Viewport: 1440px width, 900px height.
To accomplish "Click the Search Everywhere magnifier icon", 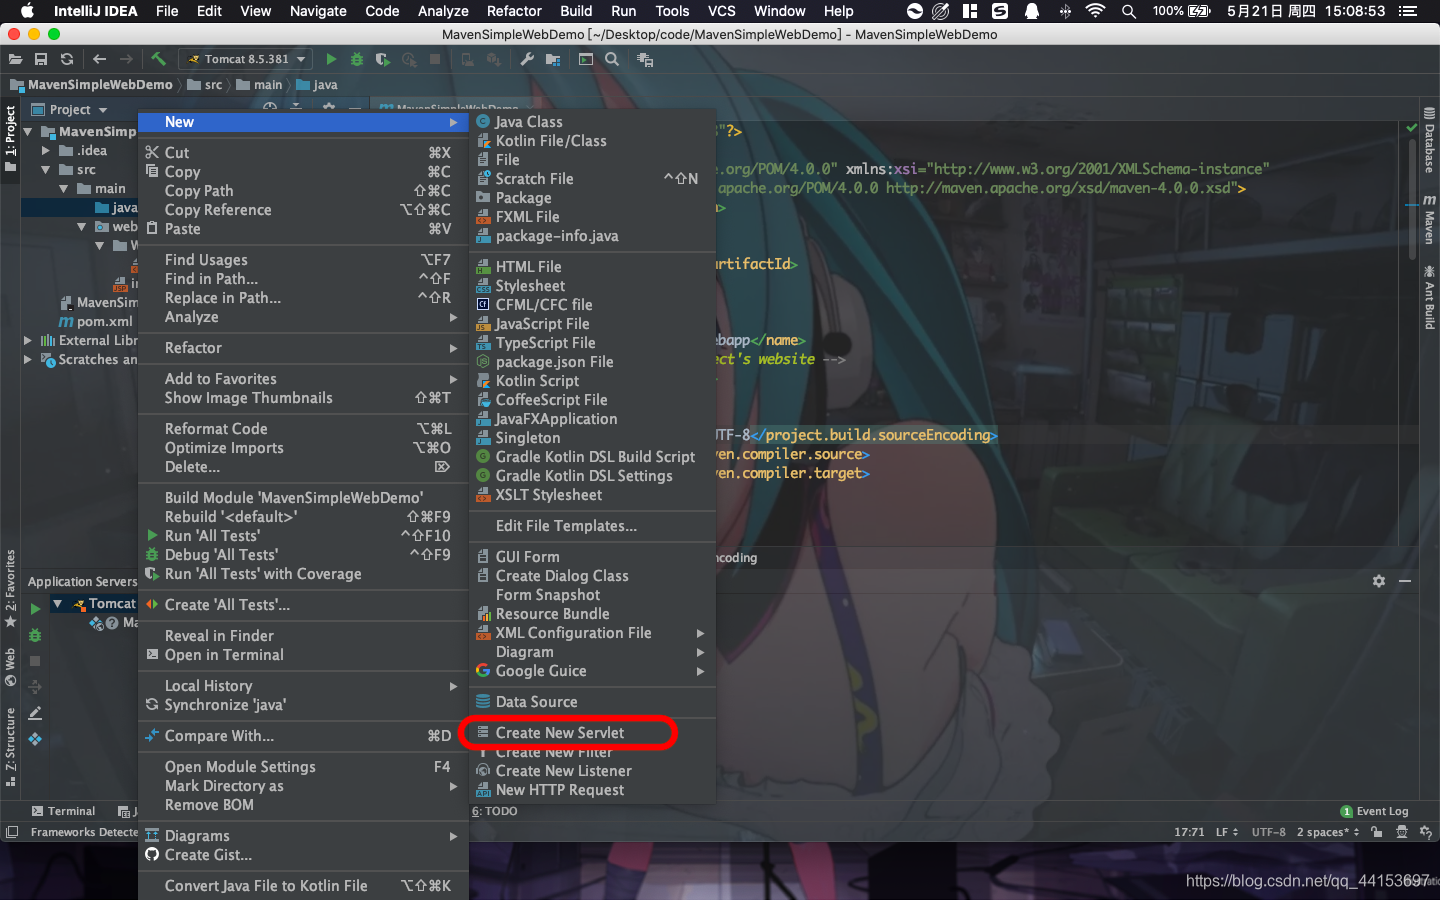I will tap(612, 59).
